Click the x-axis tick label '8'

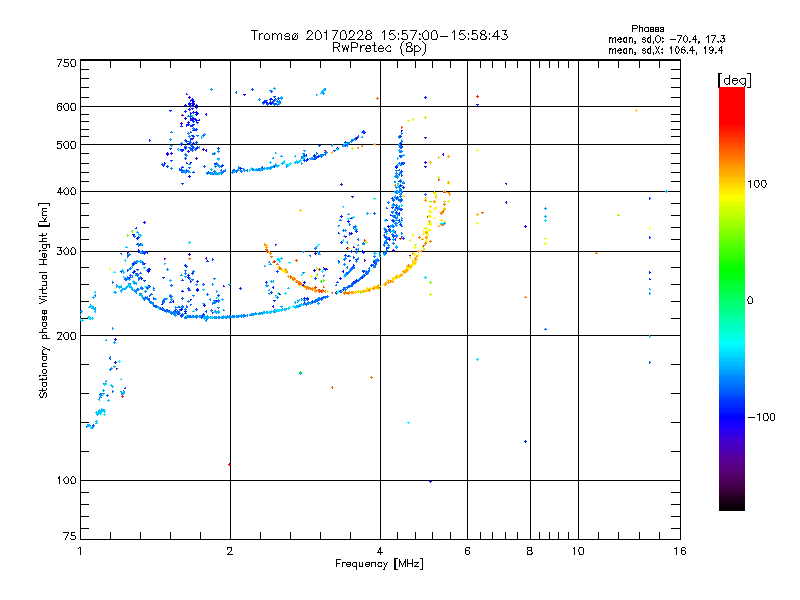click(530, 551)
